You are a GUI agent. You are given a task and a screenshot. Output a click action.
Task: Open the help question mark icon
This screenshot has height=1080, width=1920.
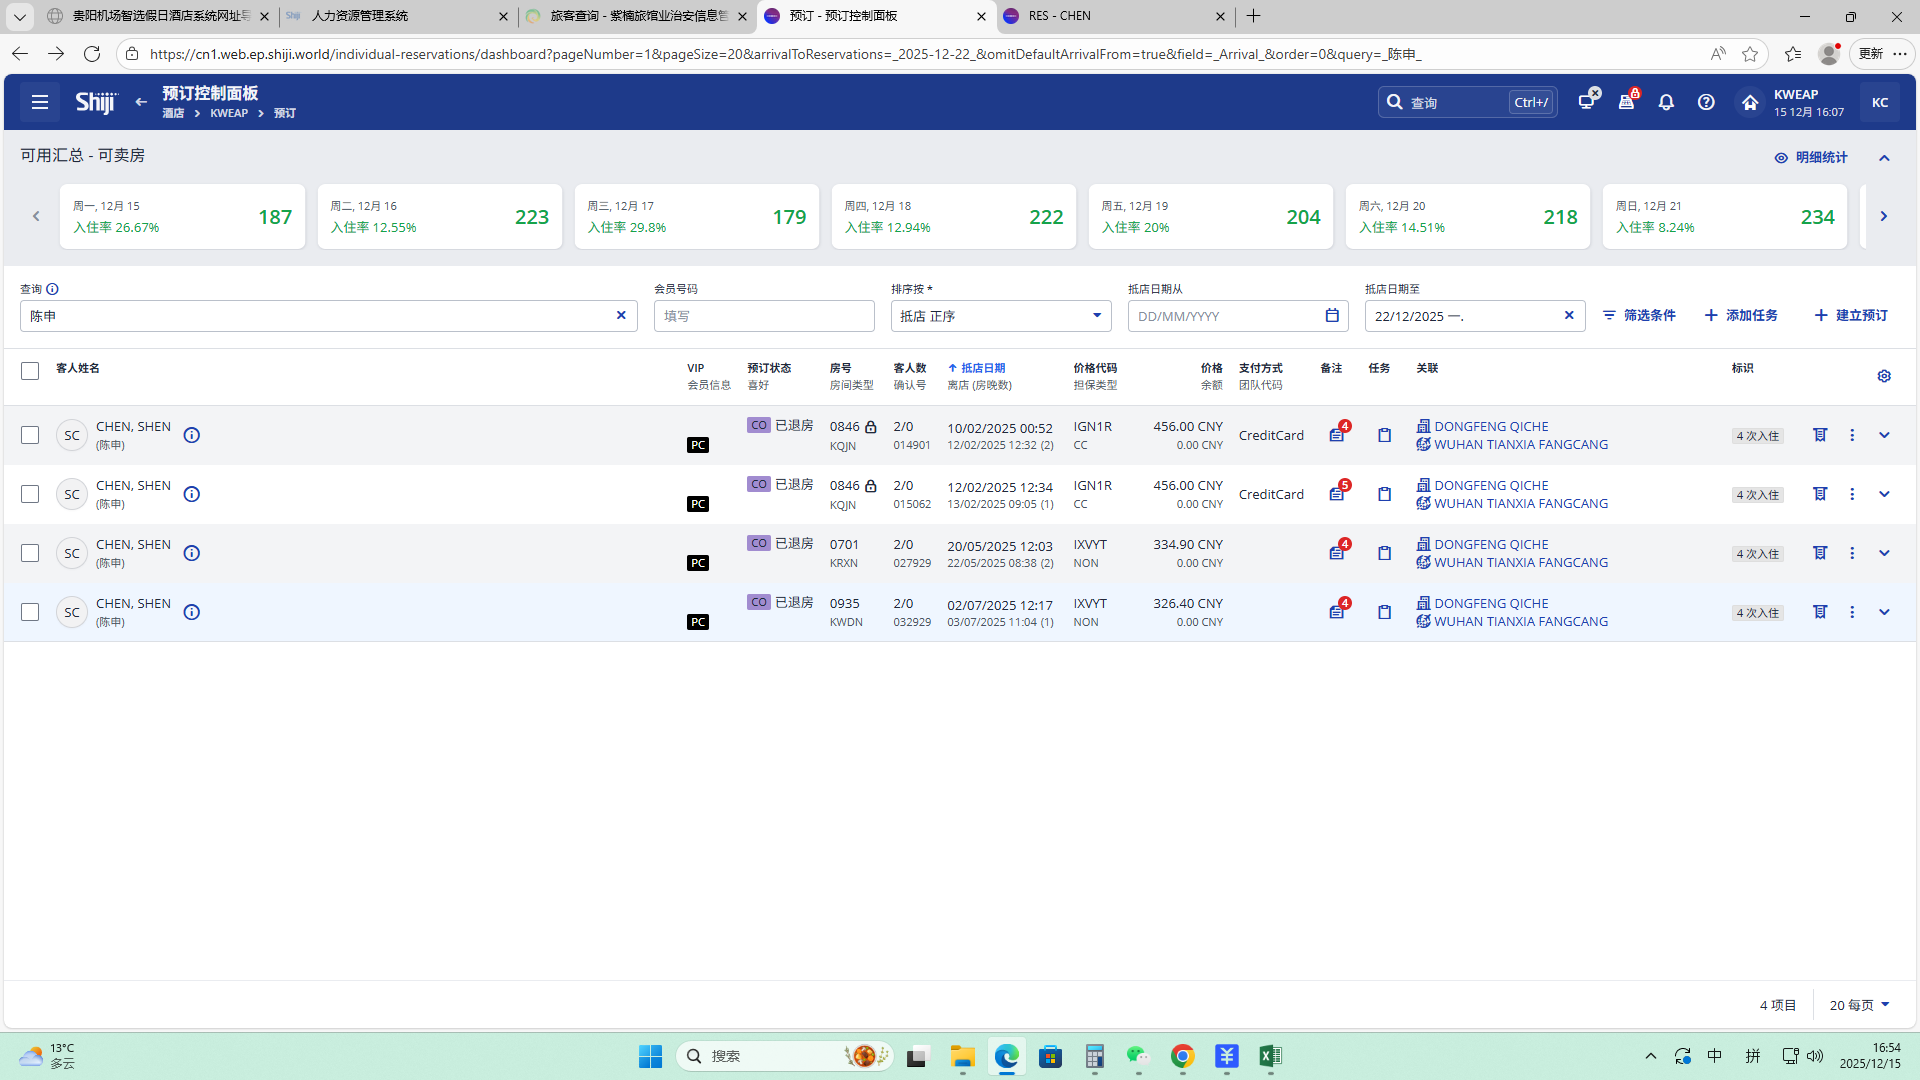pos(1706,102)
